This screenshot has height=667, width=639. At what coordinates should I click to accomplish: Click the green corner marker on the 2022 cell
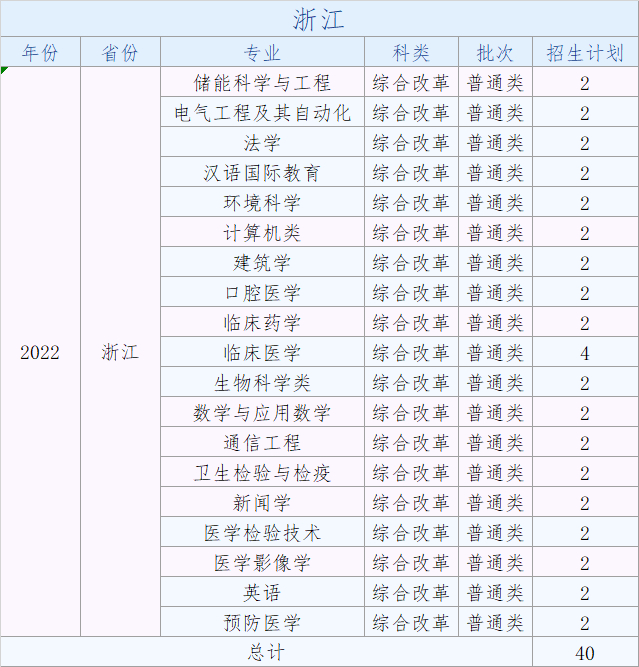click(4, 70)
